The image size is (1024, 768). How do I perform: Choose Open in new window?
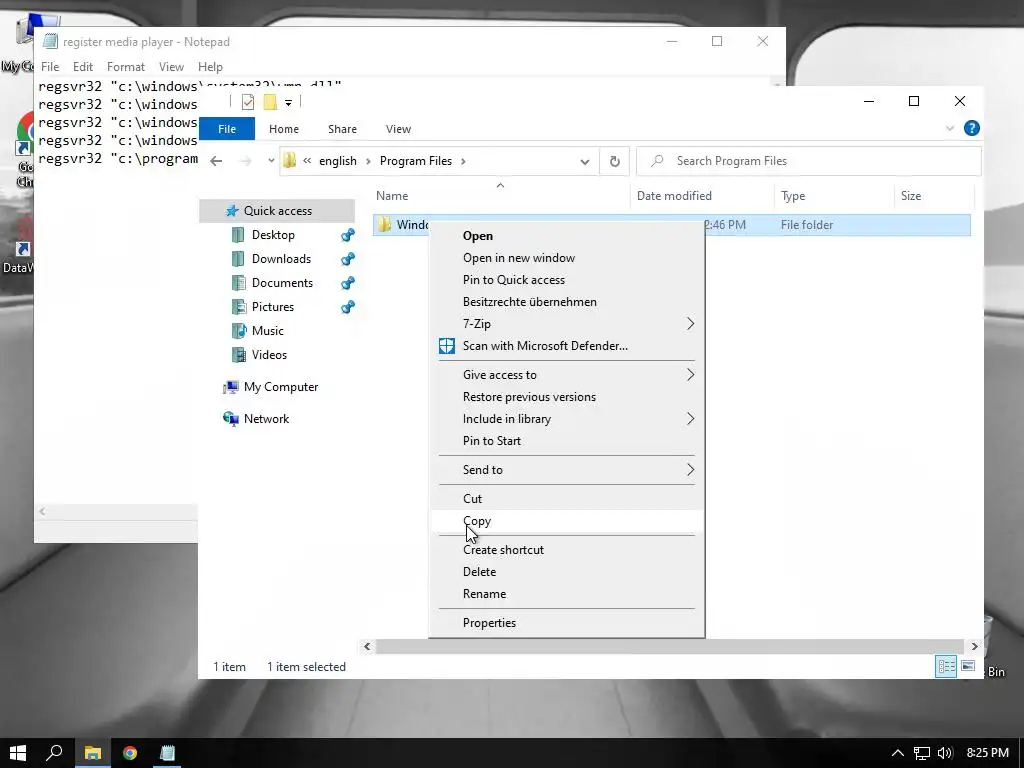click(x=566, y=258)
